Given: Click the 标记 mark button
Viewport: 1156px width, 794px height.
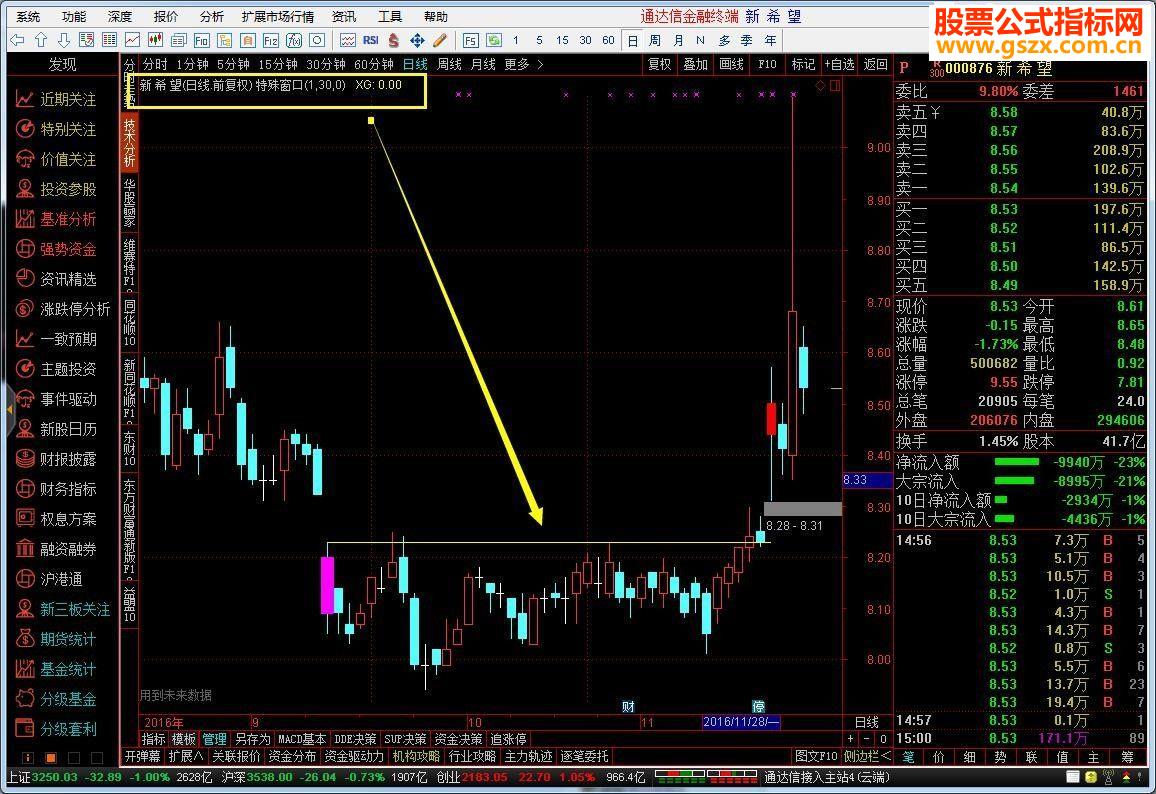Looking at the screenshot, I should pos(803,65).
